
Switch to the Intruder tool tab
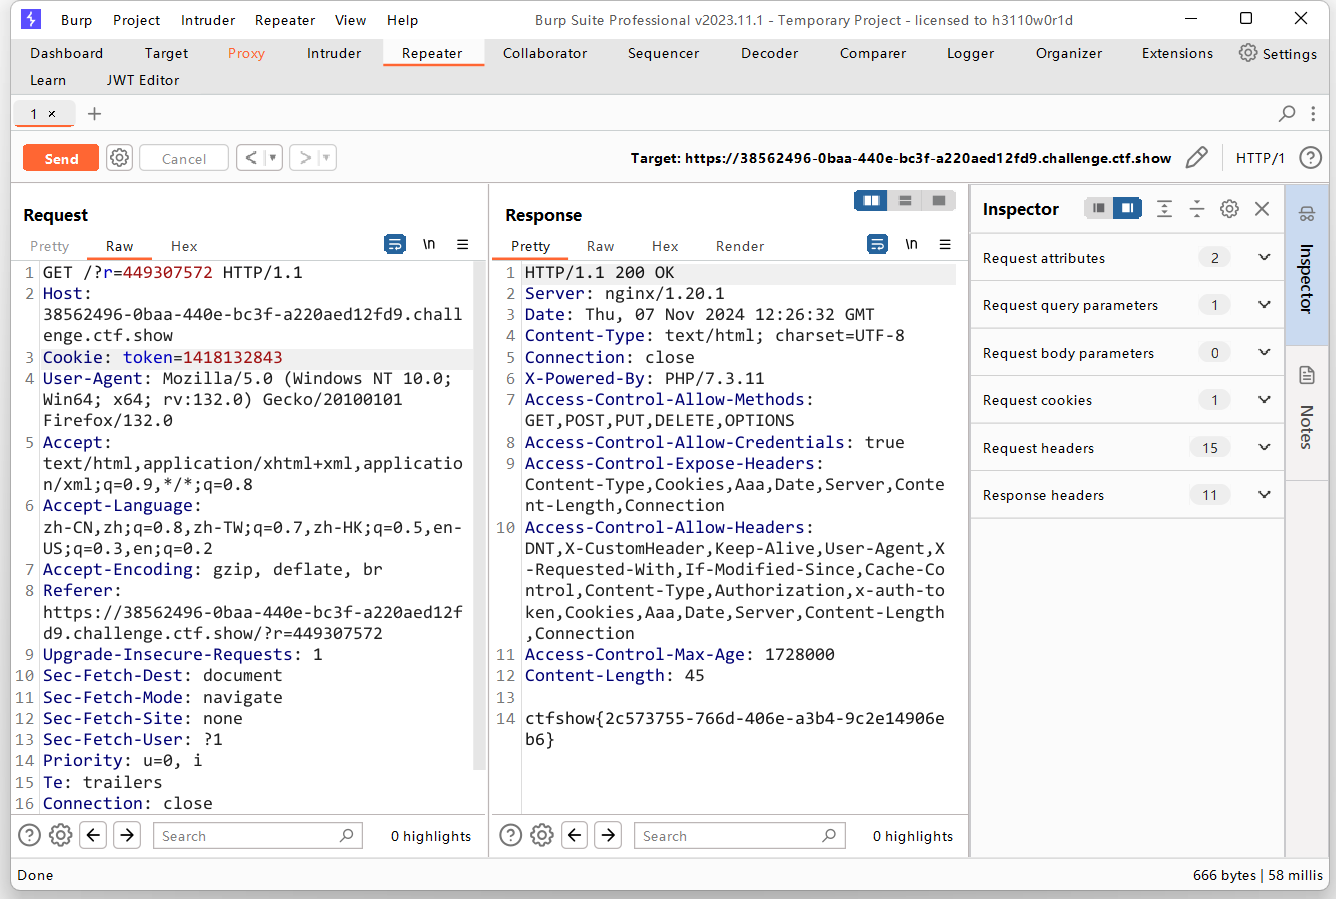(x=334, y=53)
